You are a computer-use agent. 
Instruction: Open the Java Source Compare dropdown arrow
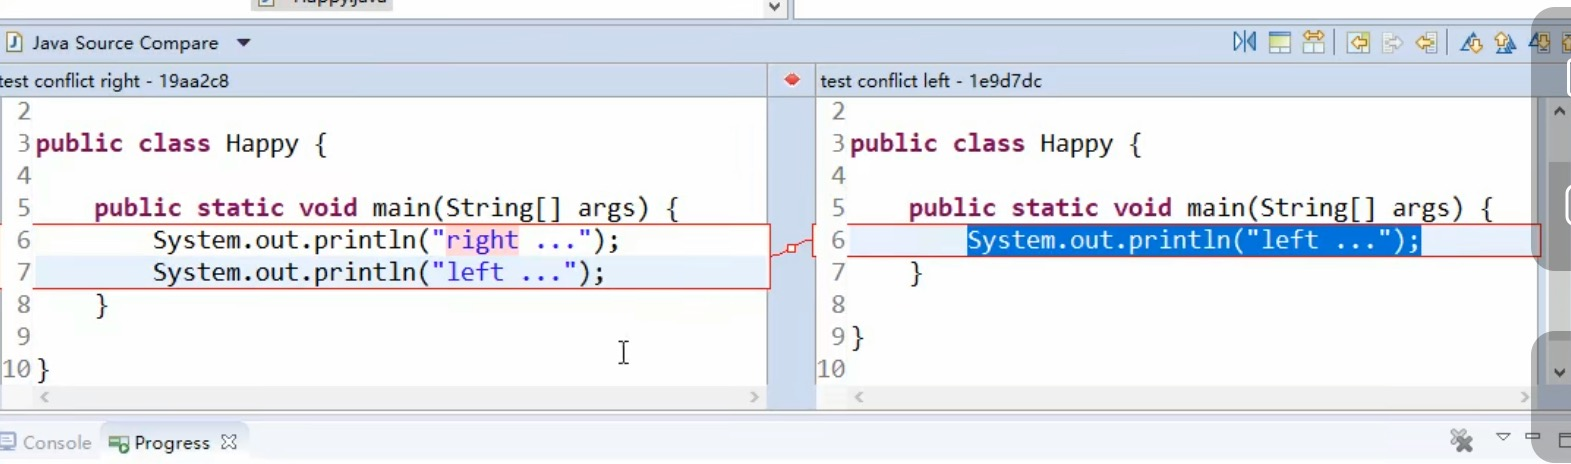[x=243, y=43]
